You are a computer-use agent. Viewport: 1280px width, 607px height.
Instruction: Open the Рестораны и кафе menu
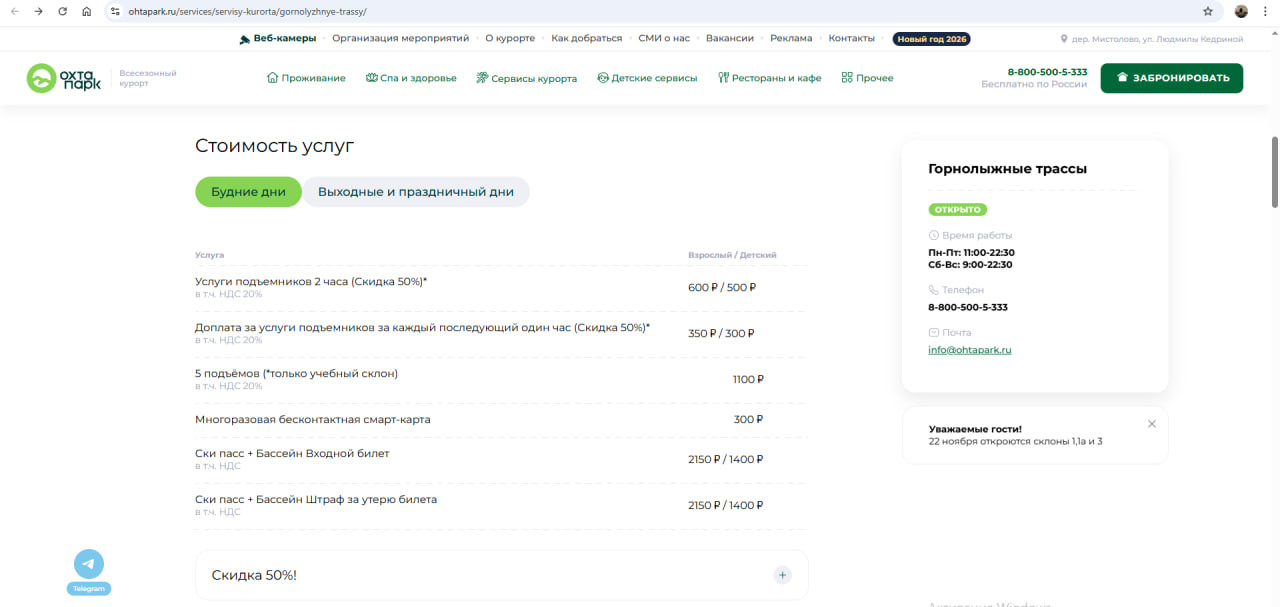(x=769, y=78)
